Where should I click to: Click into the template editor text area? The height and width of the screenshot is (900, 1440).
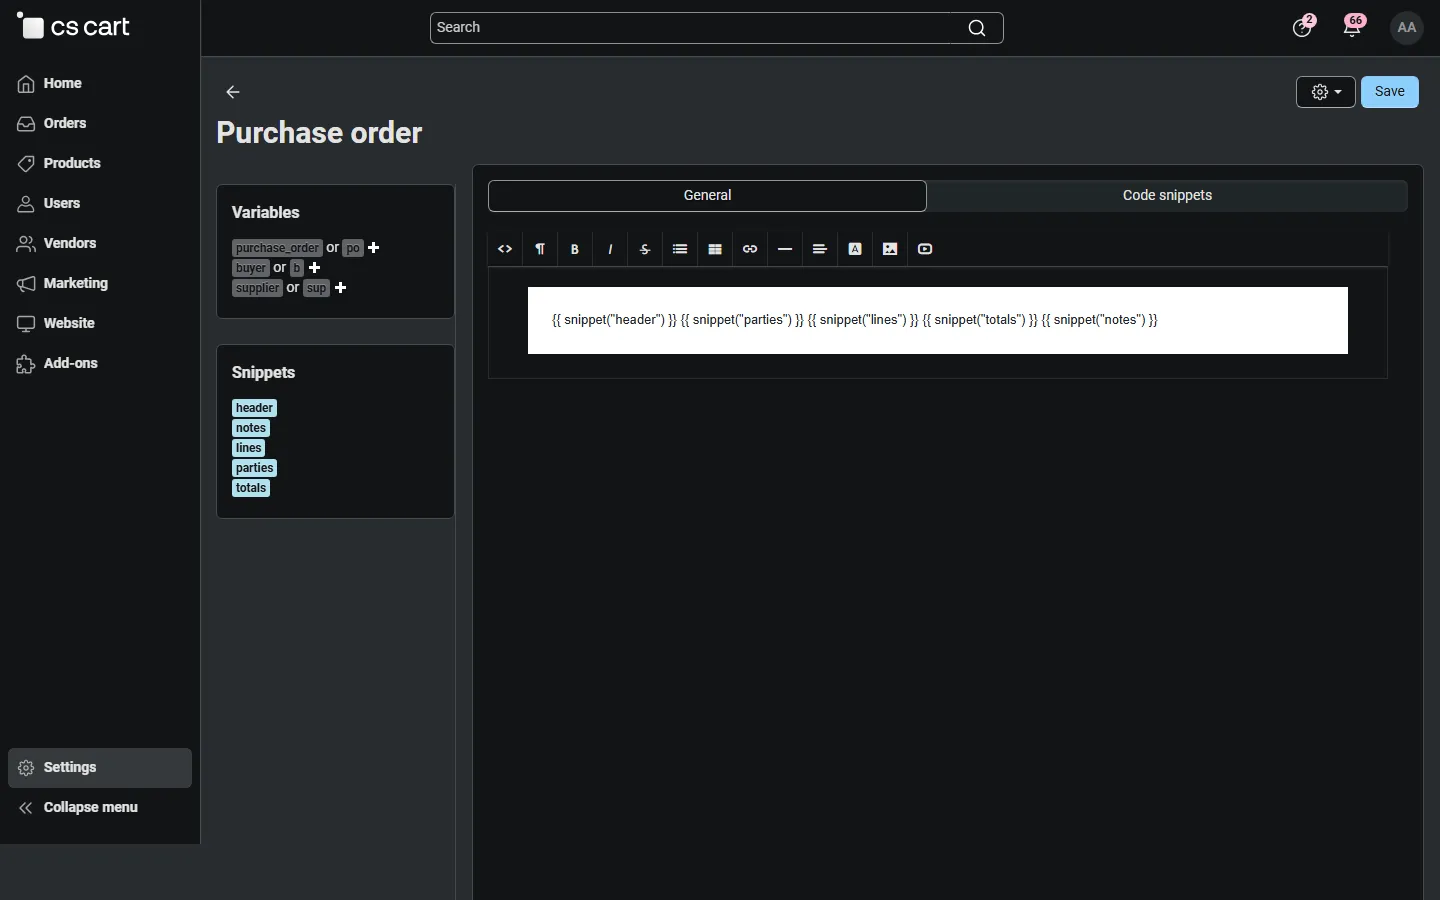tap(938, 321)
